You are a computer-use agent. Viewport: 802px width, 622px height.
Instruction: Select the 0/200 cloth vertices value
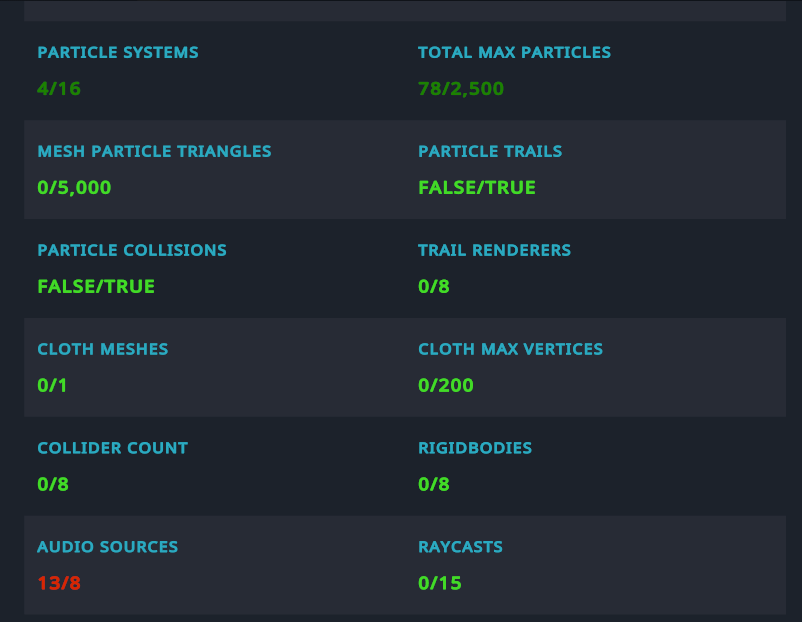[446, 386]
